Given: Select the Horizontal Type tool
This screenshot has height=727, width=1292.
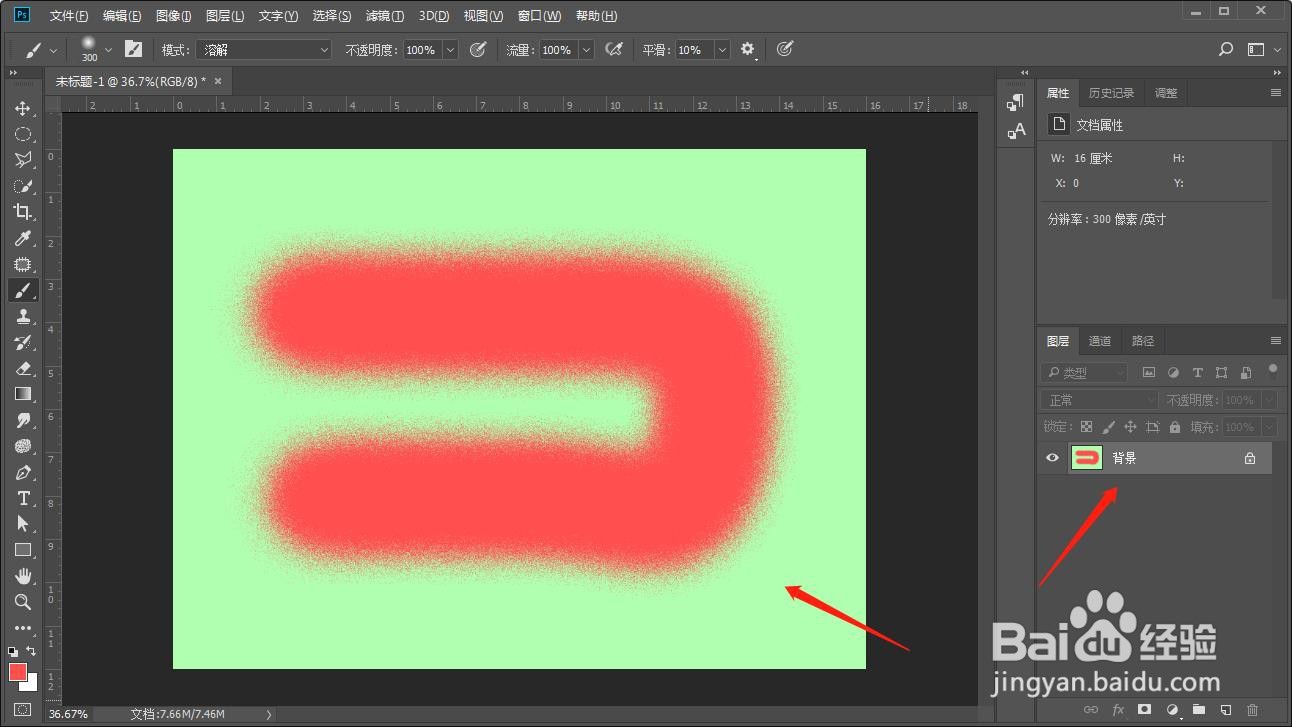Looking at the screenshot, I should pyautogui.click(x=23, y=498).
